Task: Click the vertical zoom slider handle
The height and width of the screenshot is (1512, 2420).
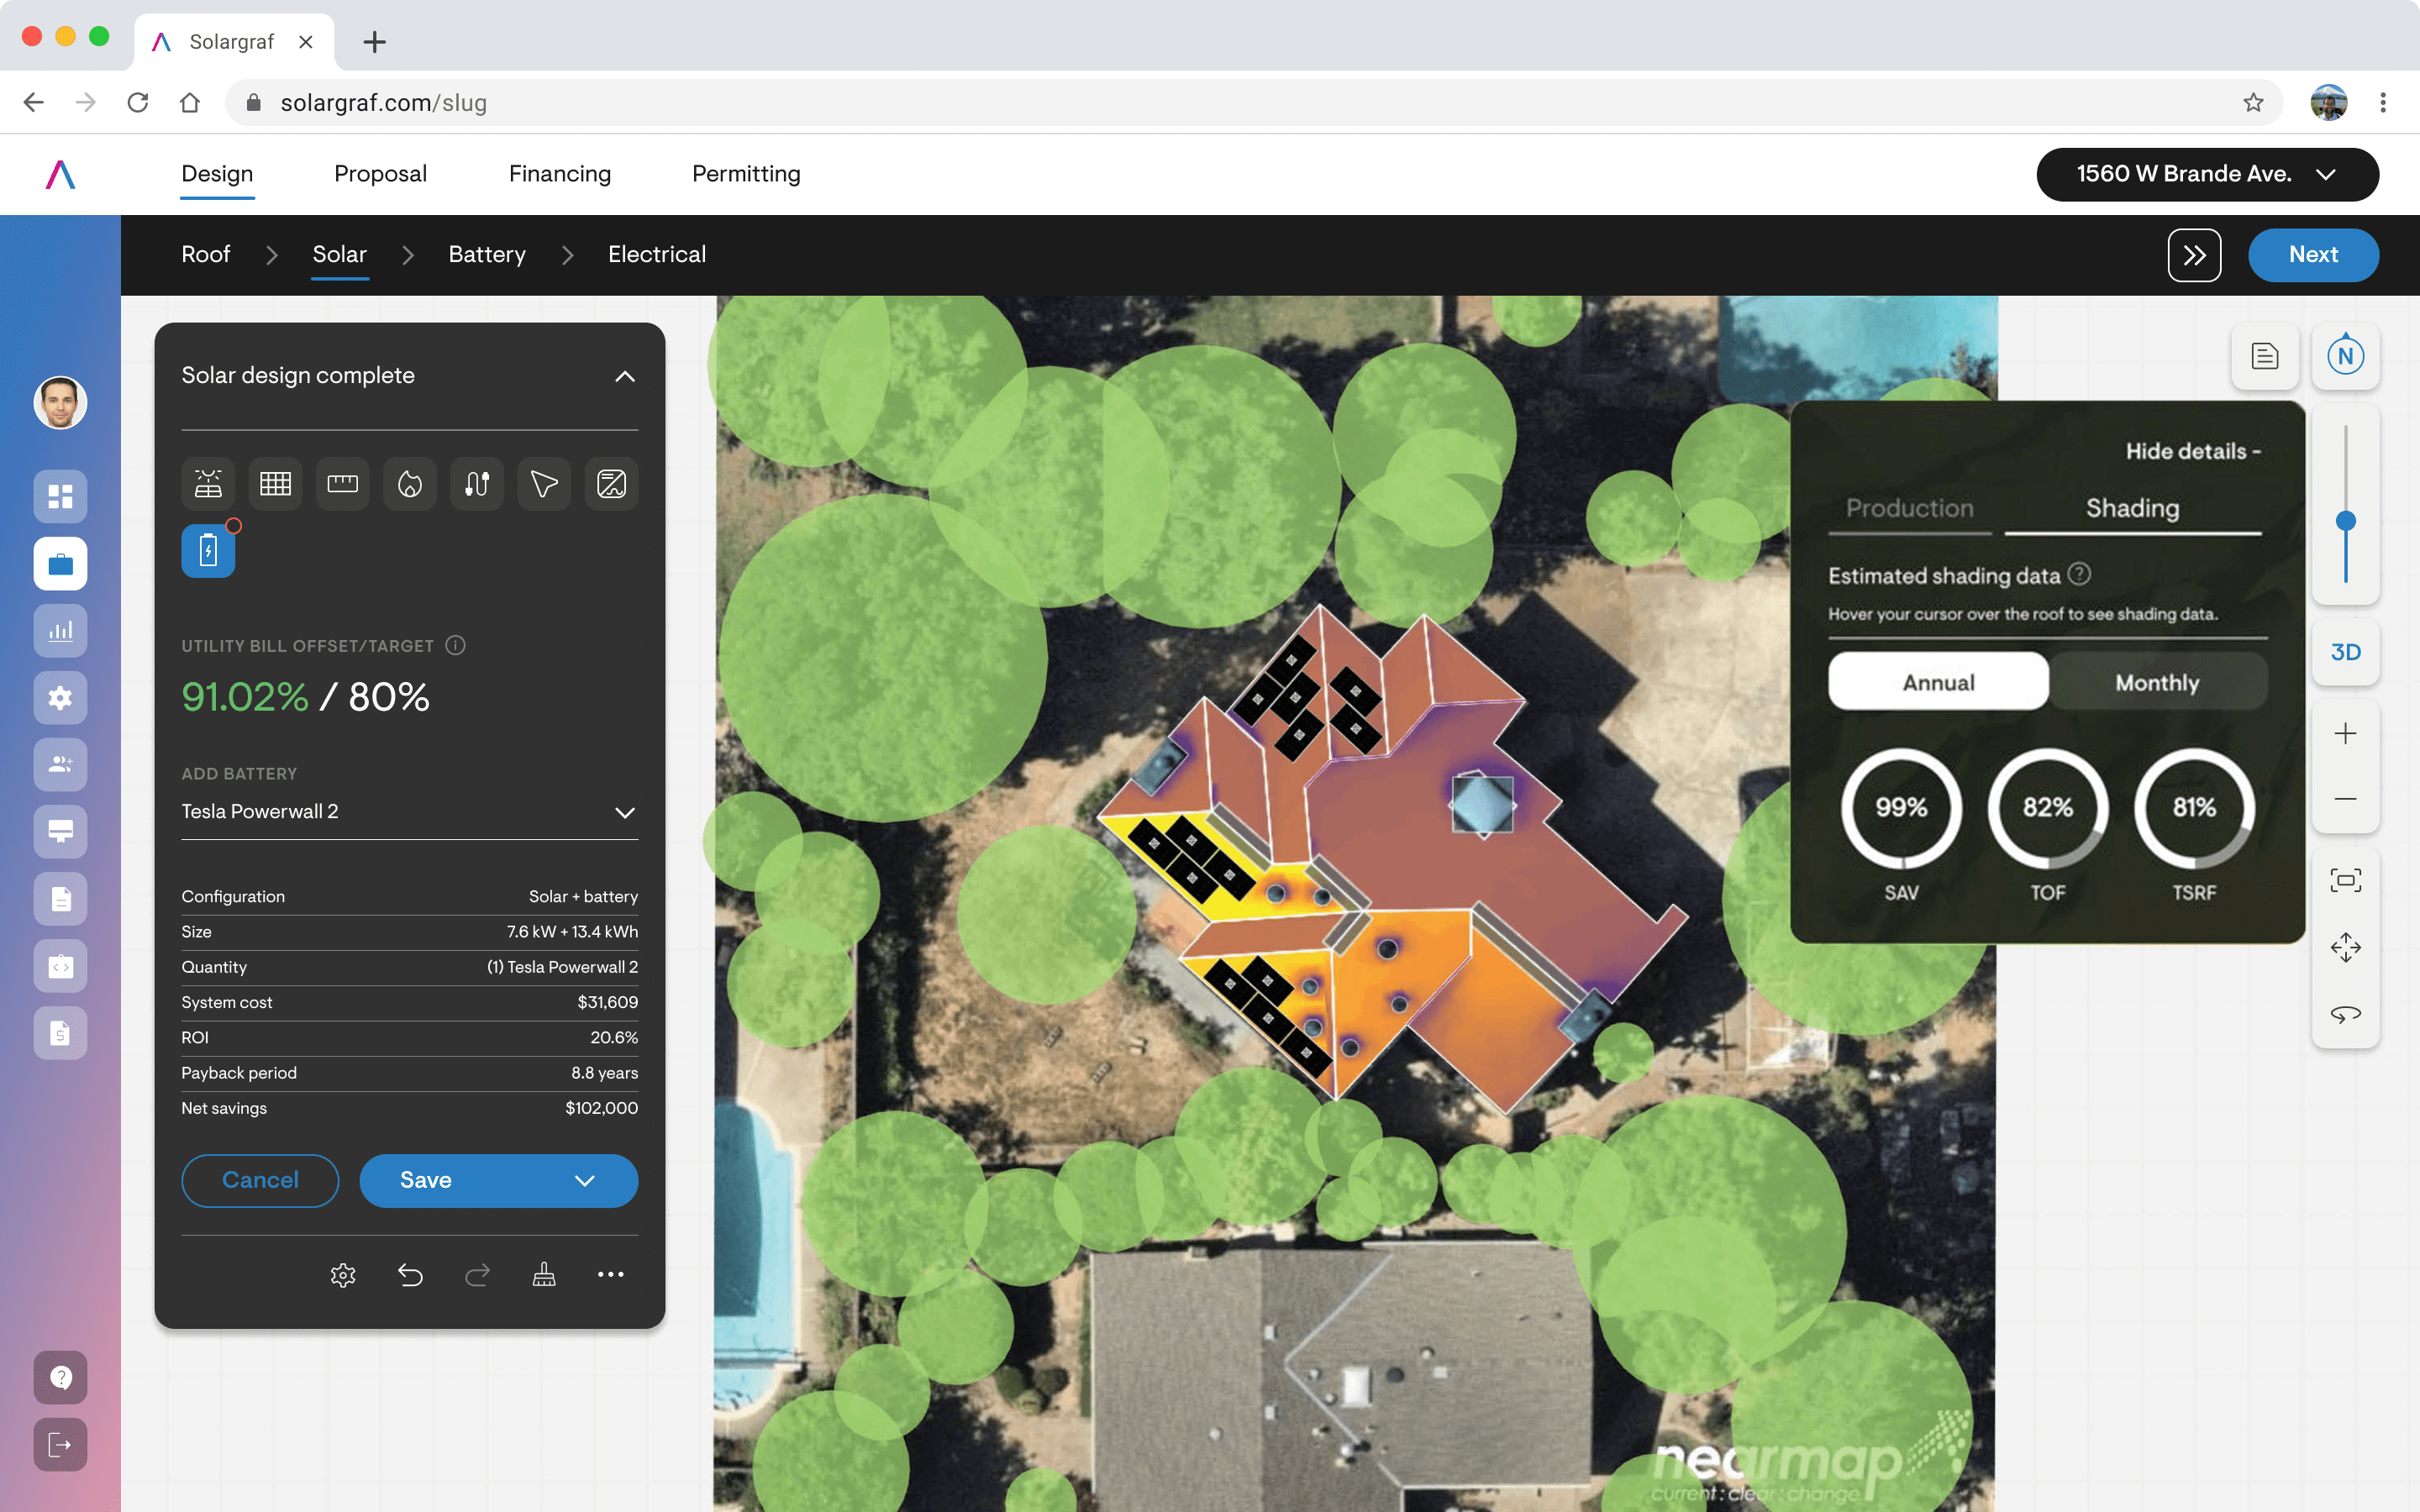Action: 2345,521
